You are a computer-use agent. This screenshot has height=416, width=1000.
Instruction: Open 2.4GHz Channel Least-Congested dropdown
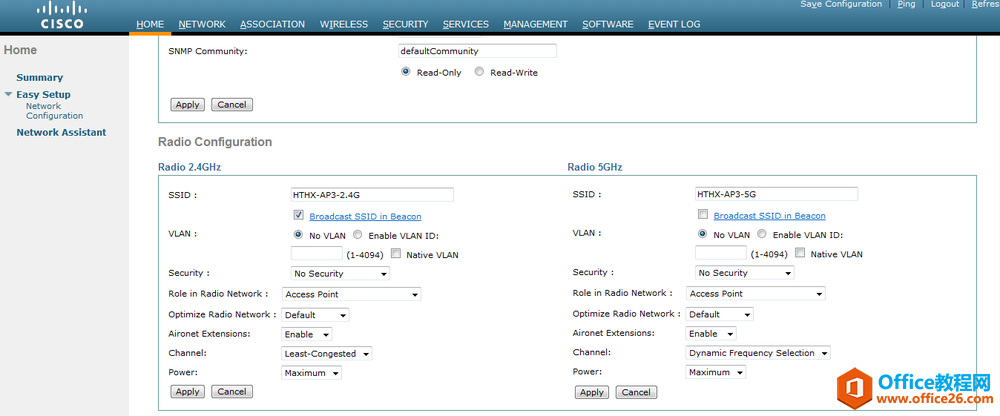[x=327, y=353]
